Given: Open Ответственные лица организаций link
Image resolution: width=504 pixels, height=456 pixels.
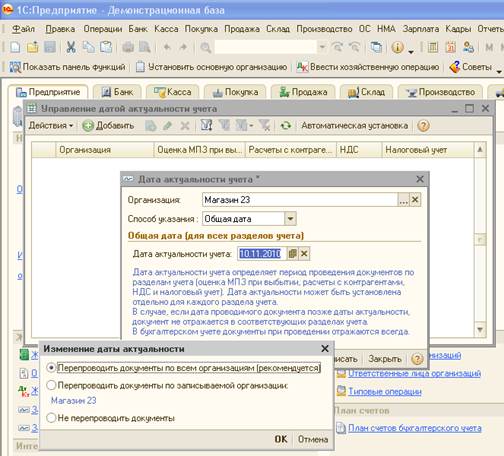Looking at the screenshot, I should [414, 374].
